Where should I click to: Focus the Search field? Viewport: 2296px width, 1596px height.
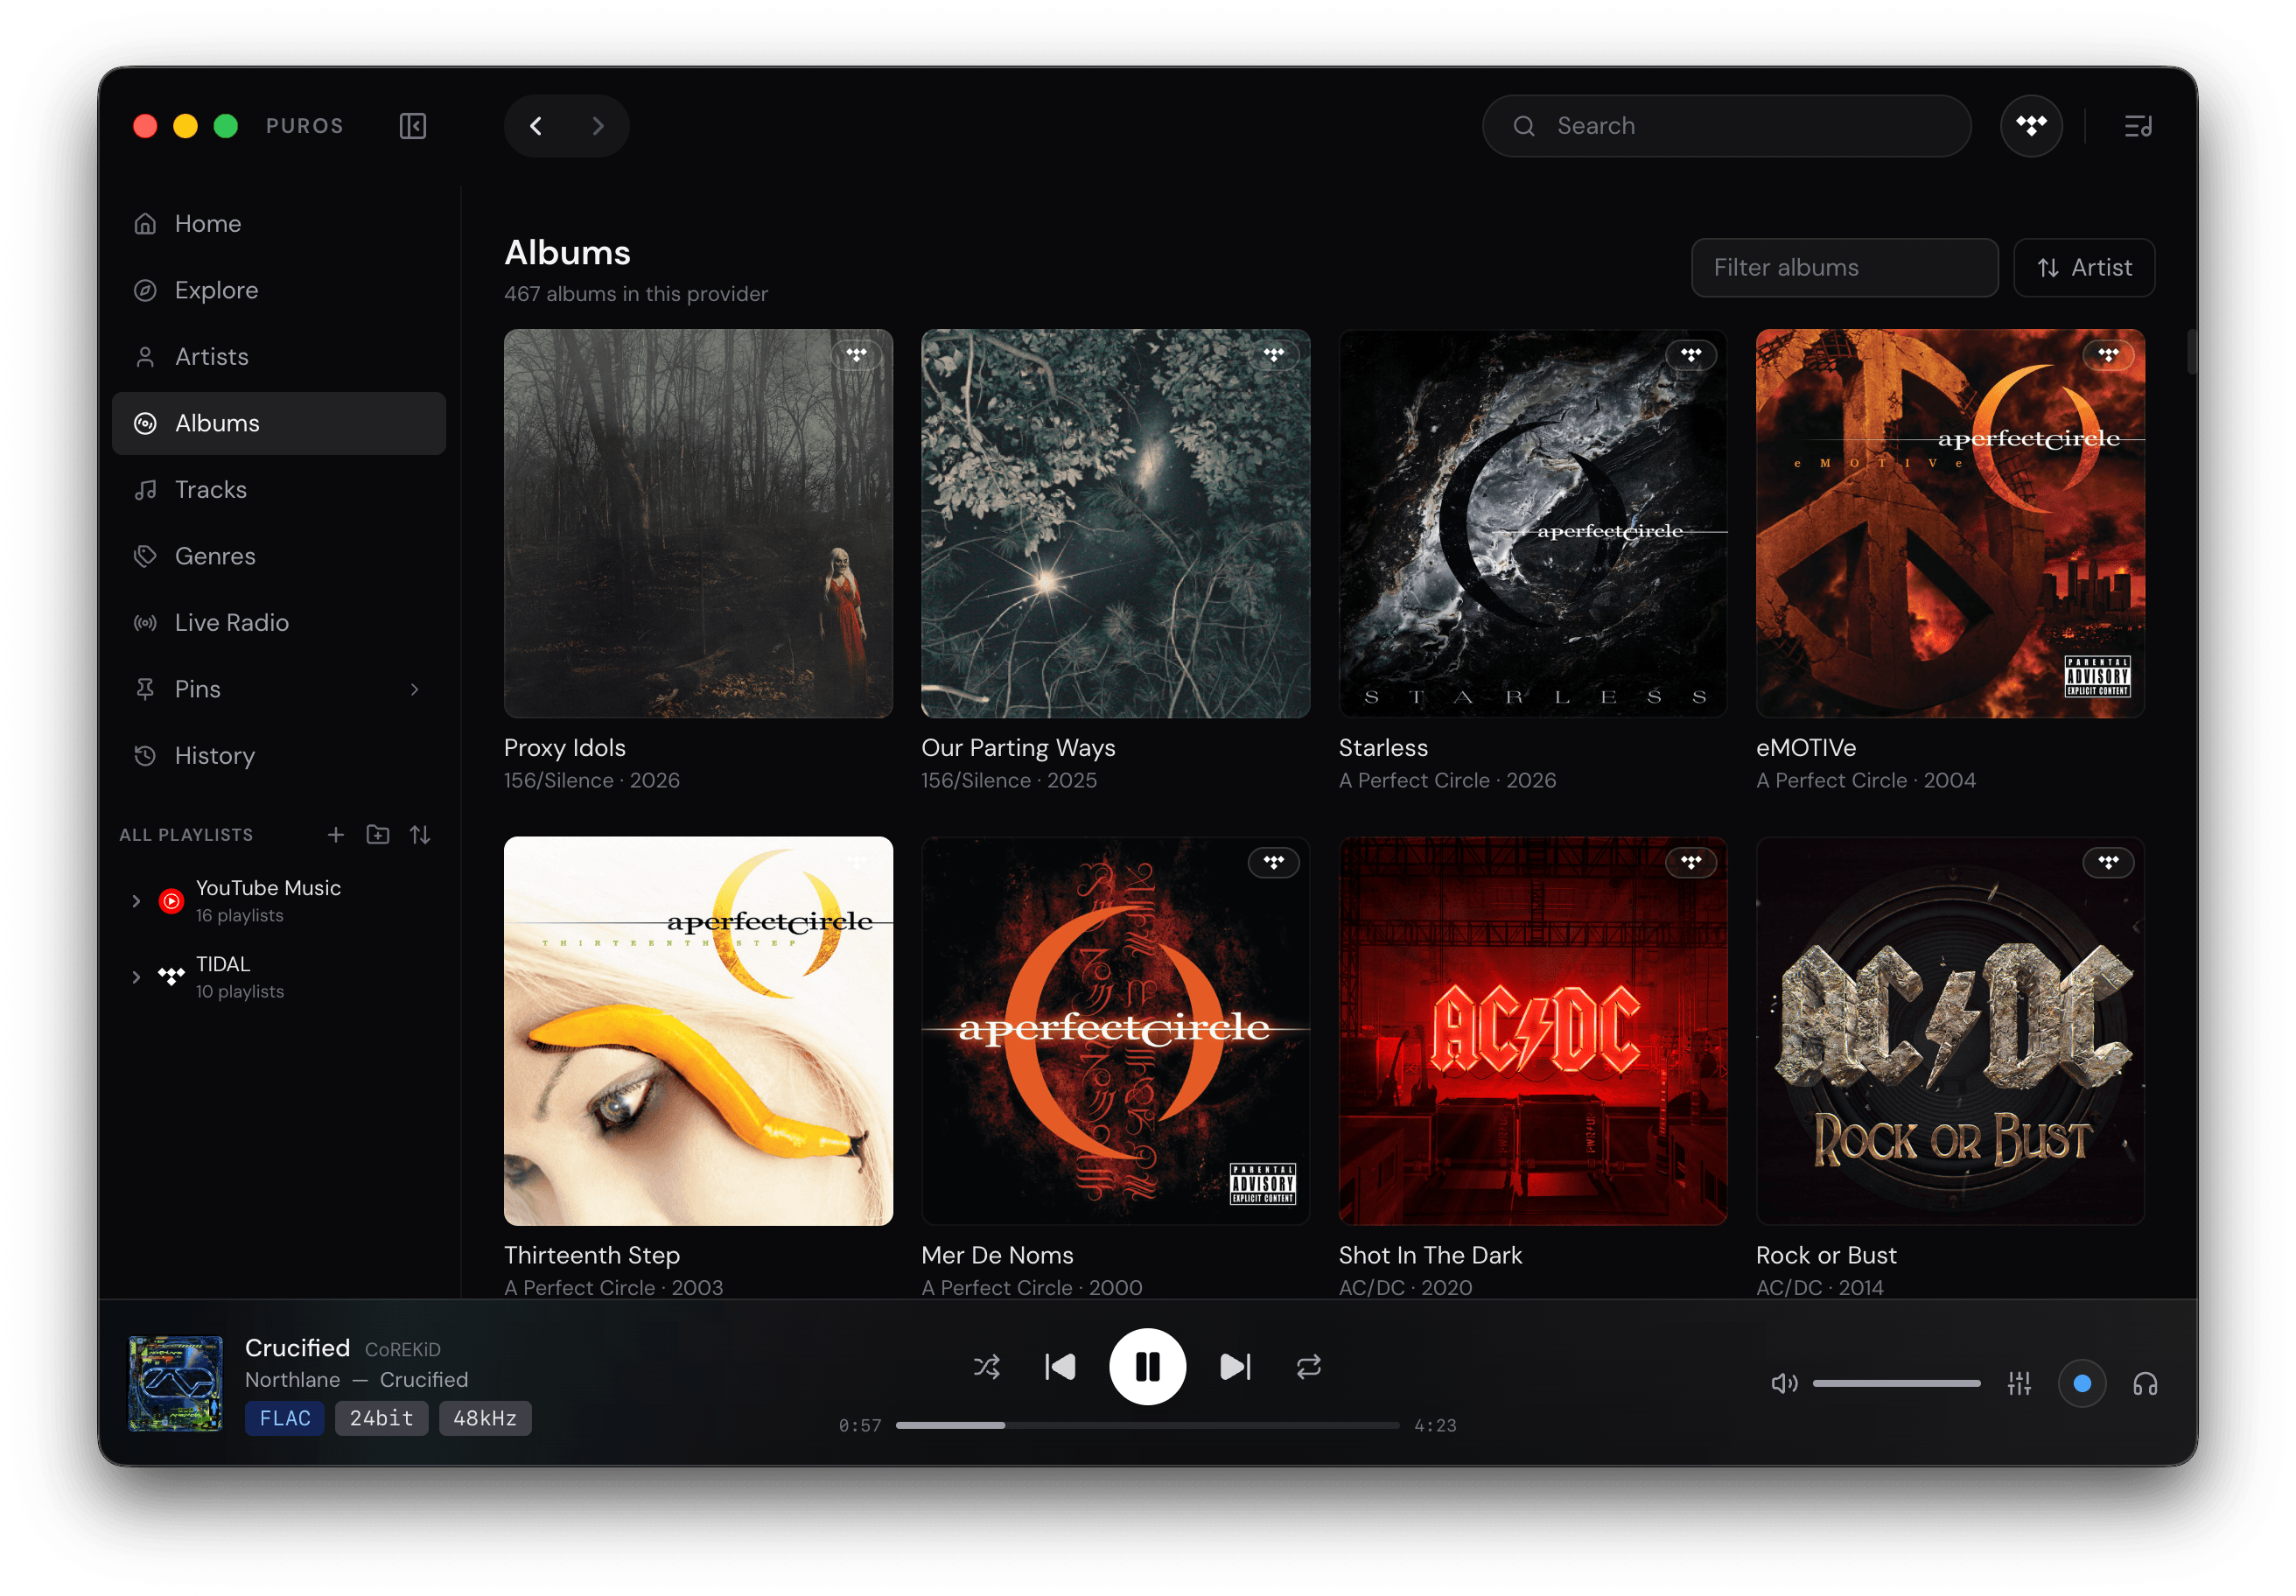click(x=1726, y=126)
